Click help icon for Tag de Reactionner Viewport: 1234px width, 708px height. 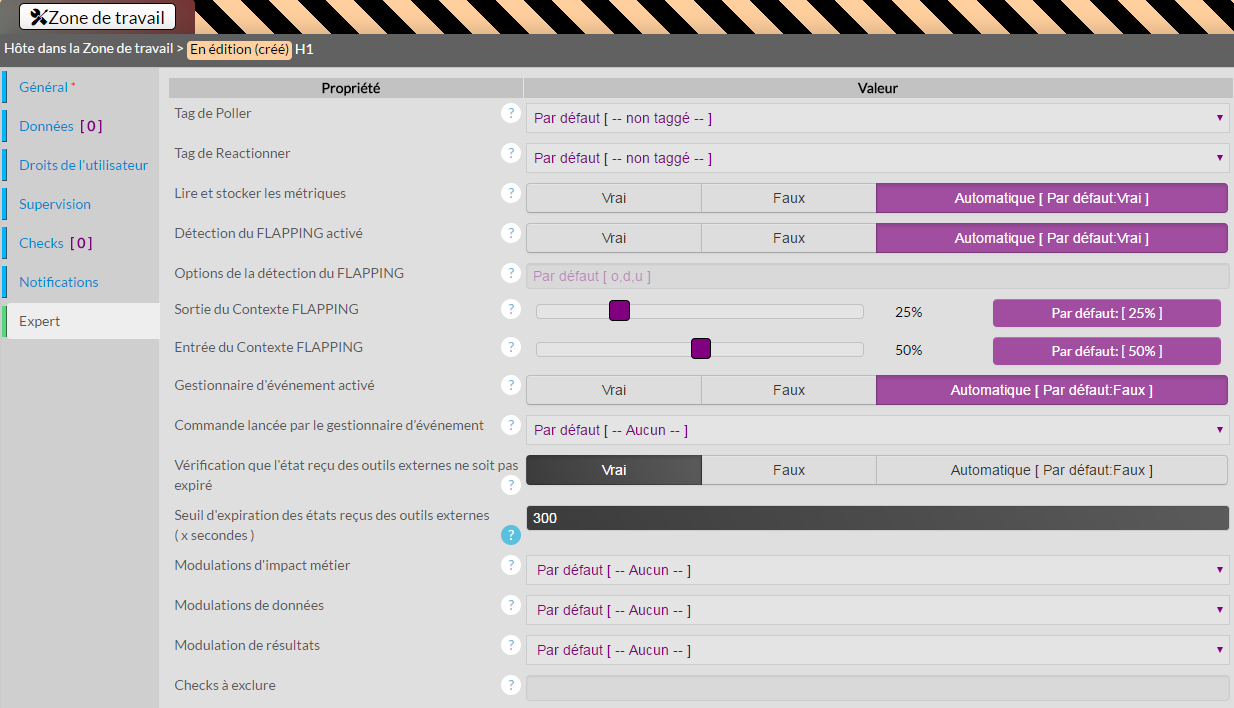(x=511, y=153)
